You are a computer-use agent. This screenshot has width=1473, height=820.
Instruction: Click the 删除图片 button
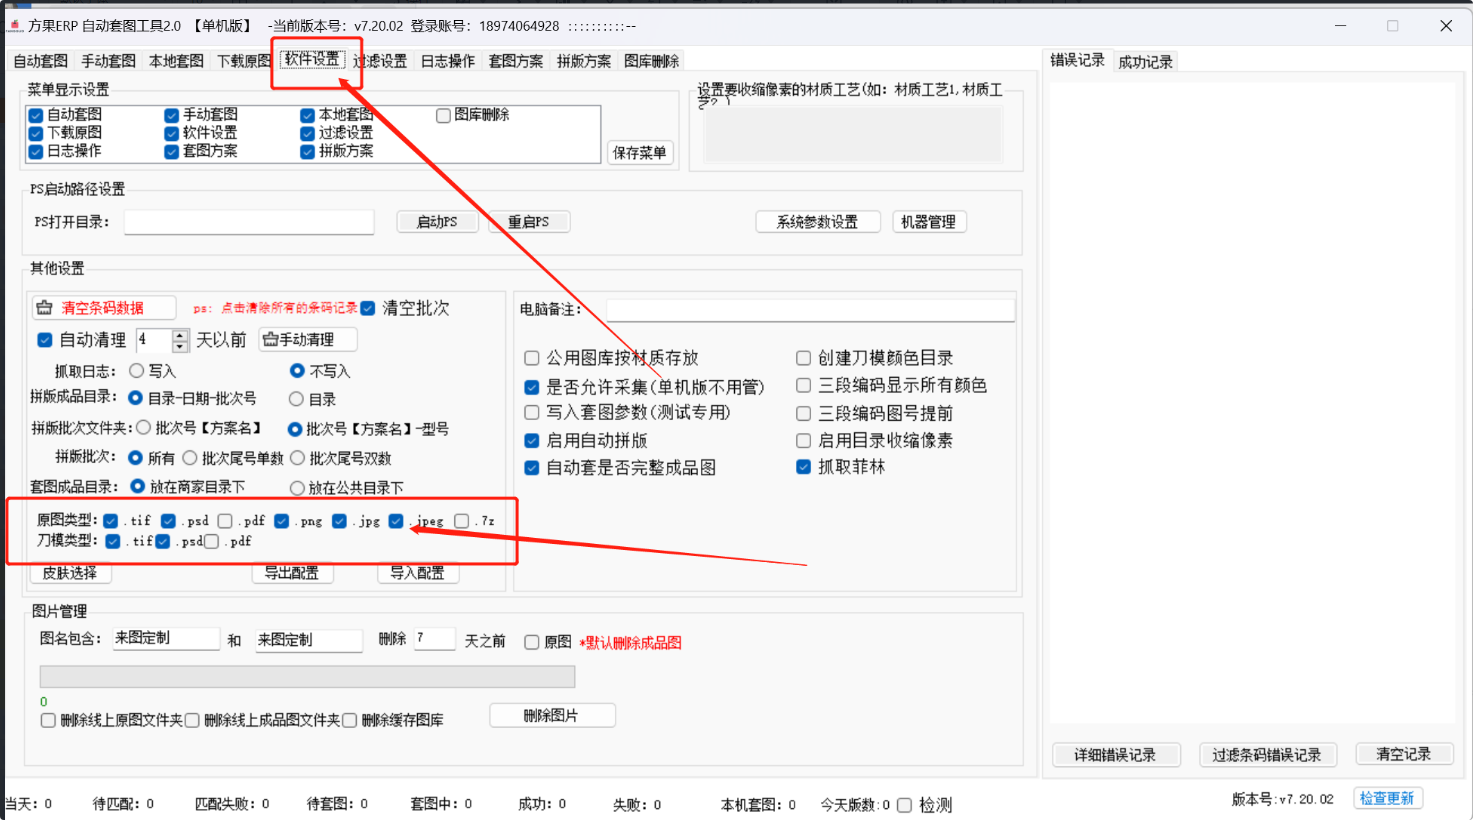pos(552,716)
